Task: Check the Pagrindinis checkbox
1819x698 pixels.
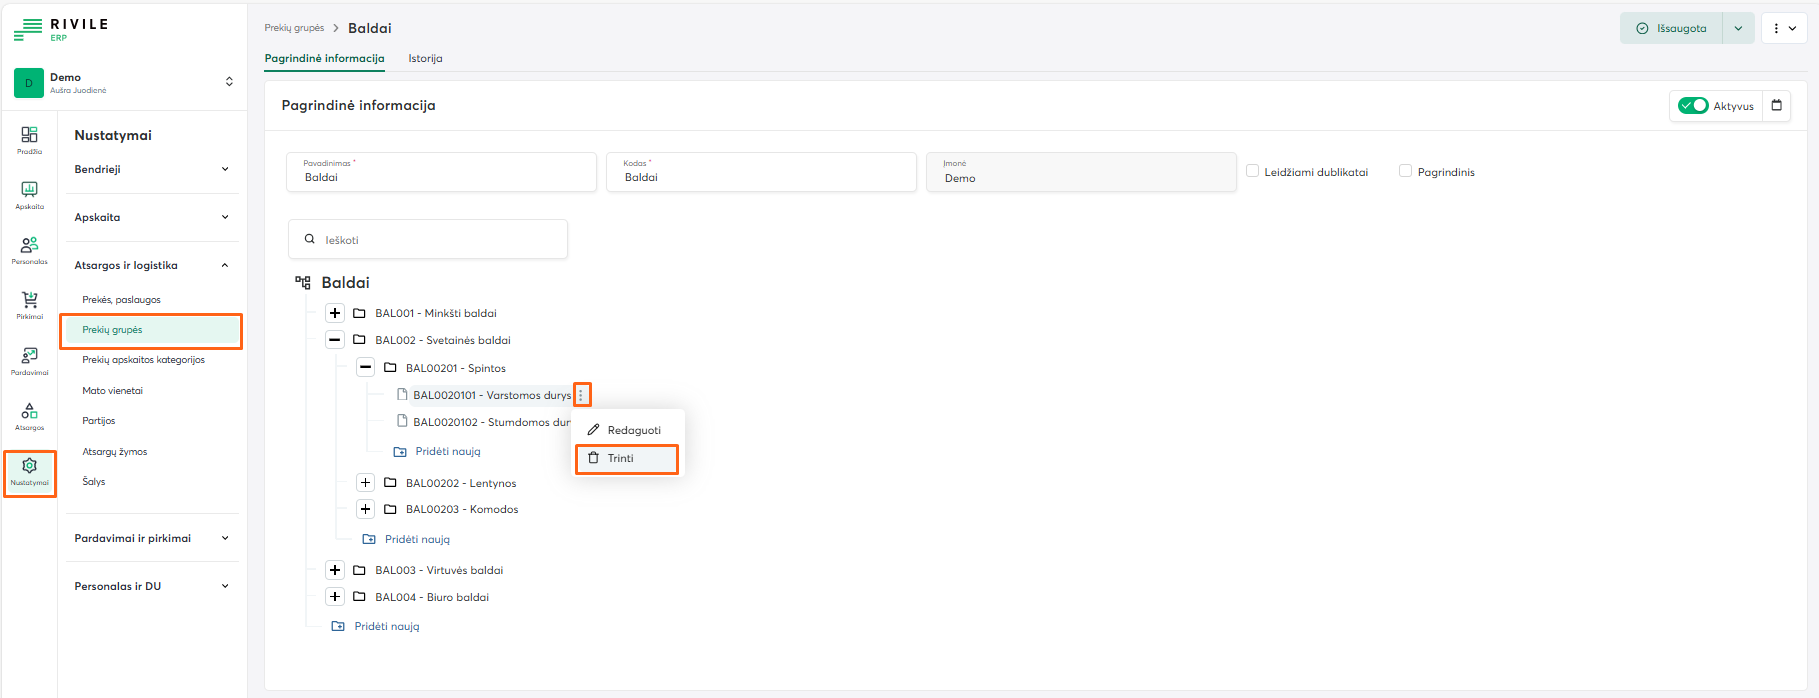Action: coord(1405,171)
